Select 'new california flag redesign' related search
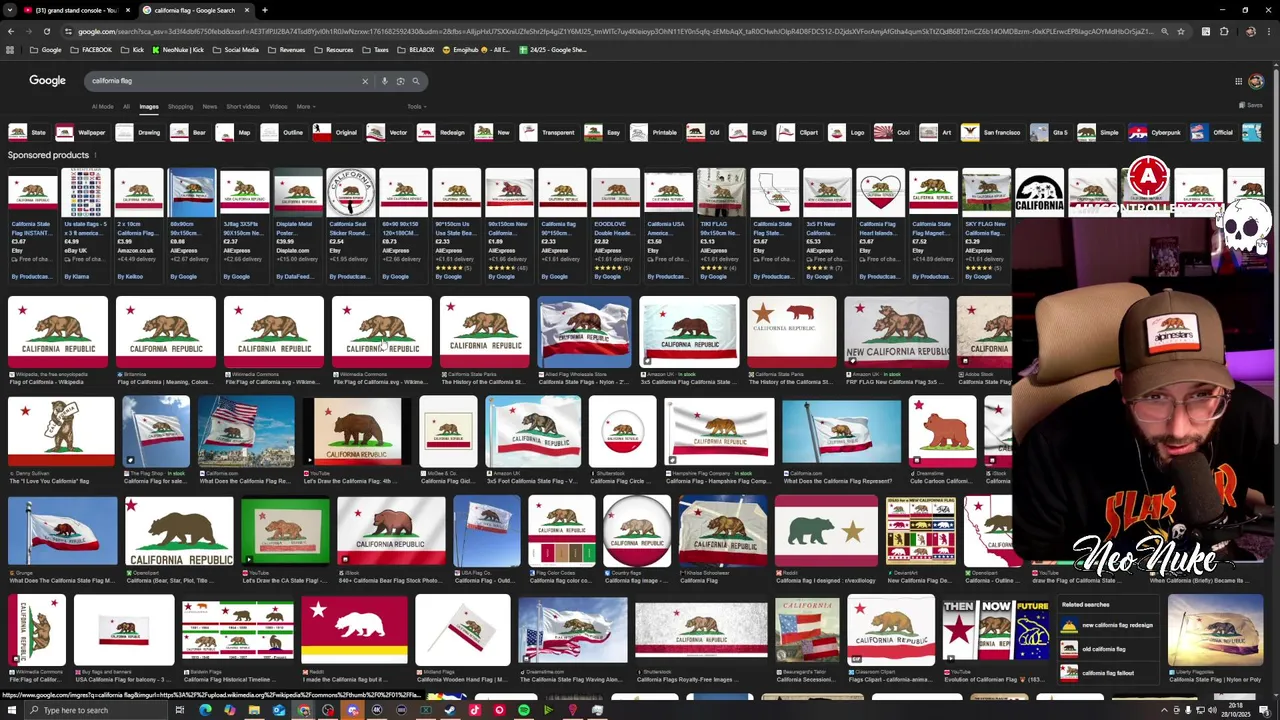 click(1108, 626)
